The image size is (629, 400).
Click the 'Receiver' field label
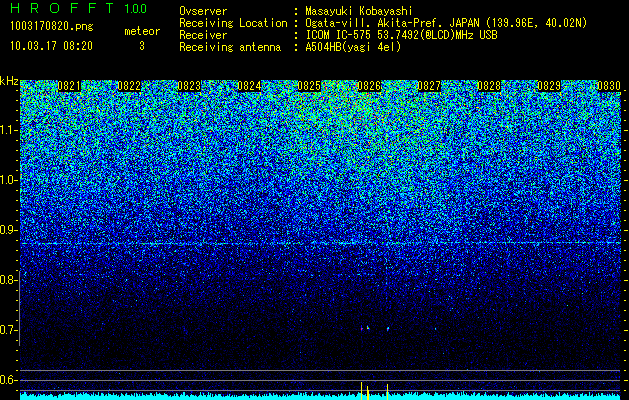pyautogui.click(x=203, y=35)
